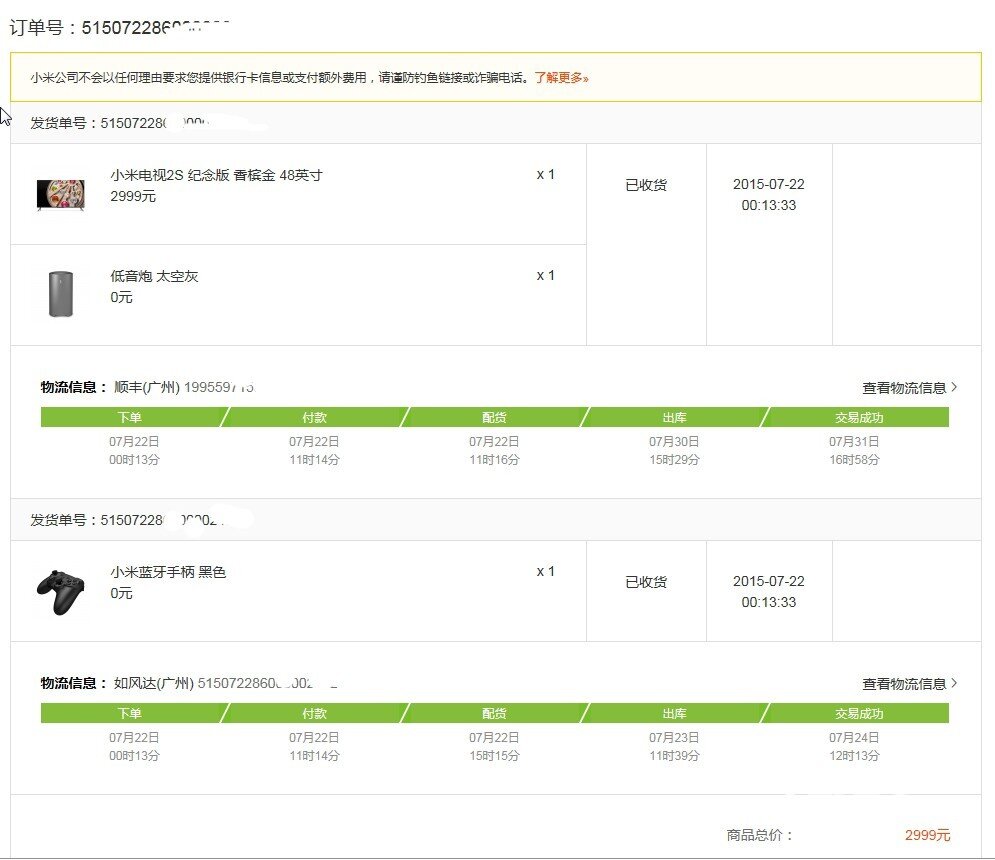This screenshot has width=995, height=860.
Task: Click the 付款 step in 如风达 progress bar
Action: [x=314, y=713]
